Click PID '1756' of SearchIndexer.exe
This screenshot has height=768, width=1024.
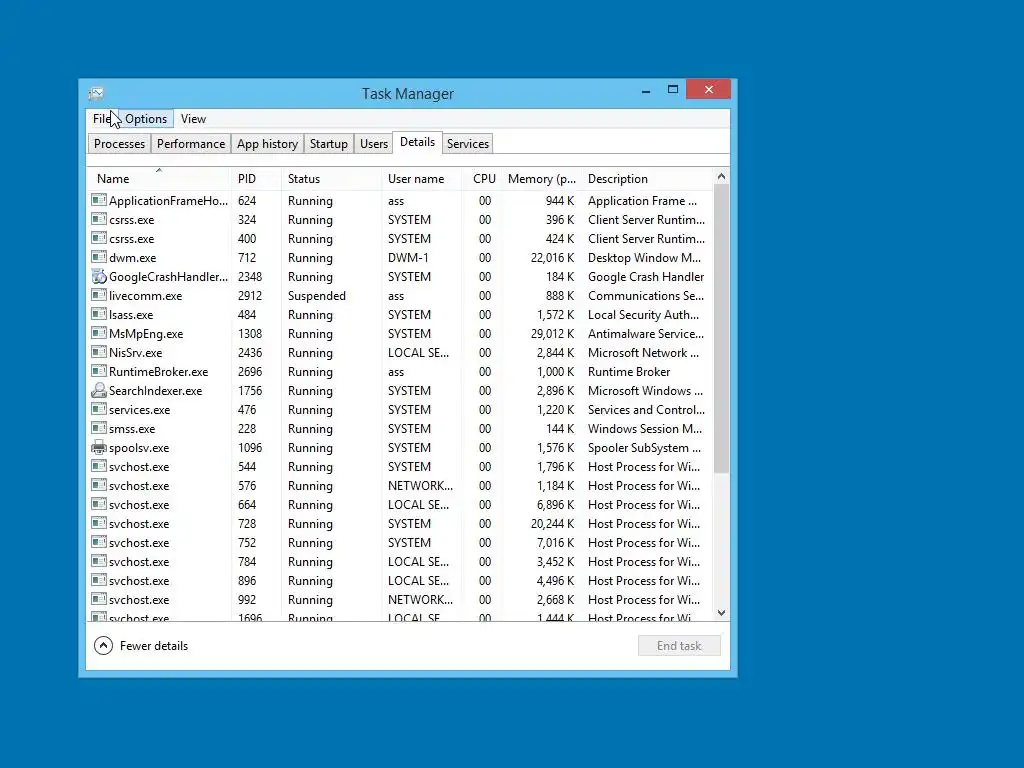click(x=250, y=391)
